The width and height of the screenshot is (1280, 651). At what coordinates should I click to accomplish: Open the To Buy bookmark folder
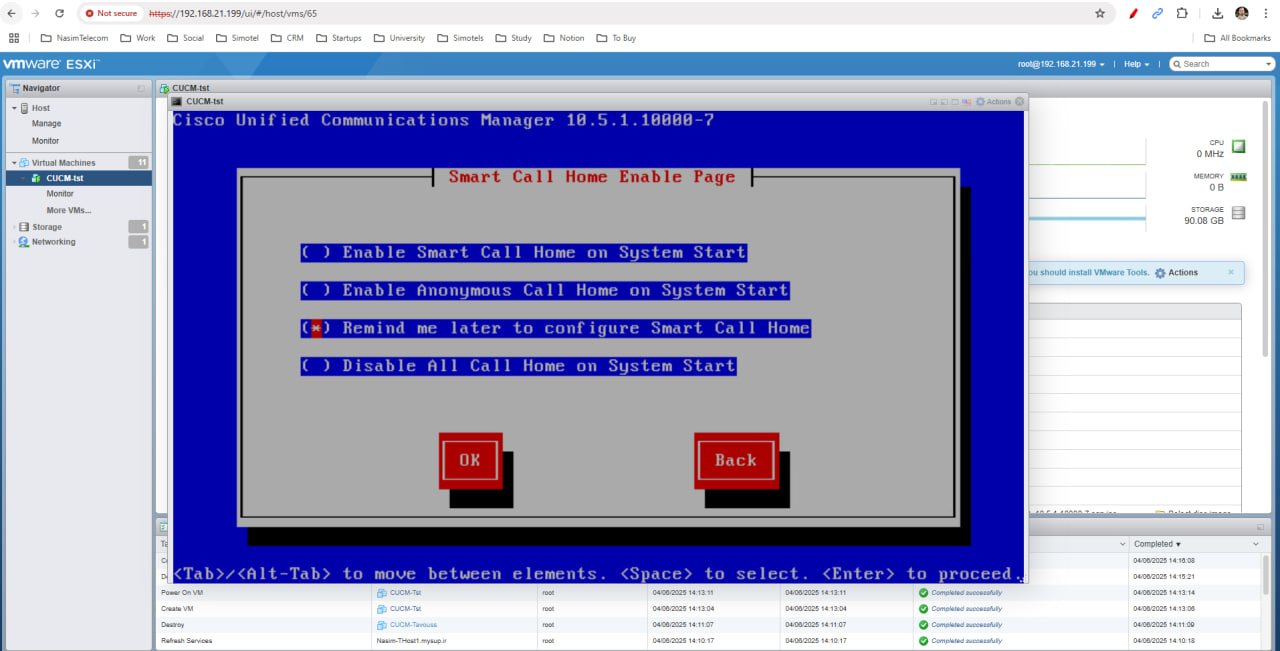click(616, 38)
